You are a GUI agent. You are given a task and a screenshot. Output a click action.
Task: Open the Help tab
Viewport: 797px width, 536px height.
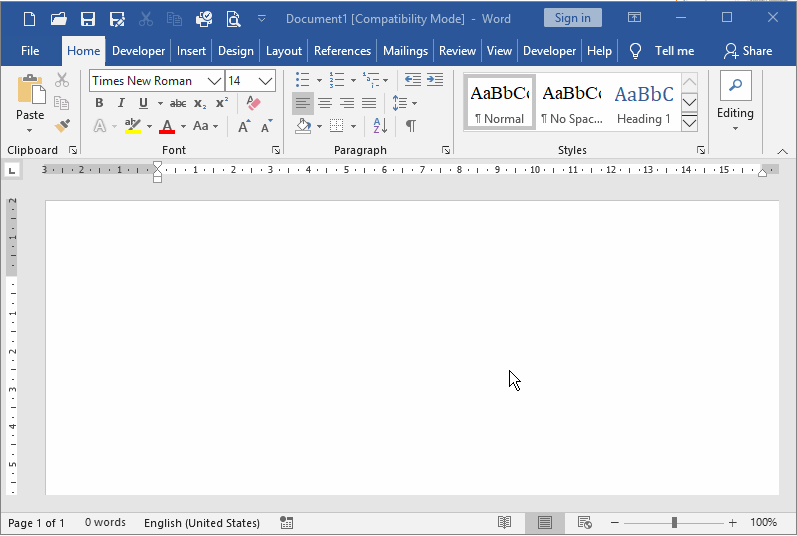[x=599, y=51]
